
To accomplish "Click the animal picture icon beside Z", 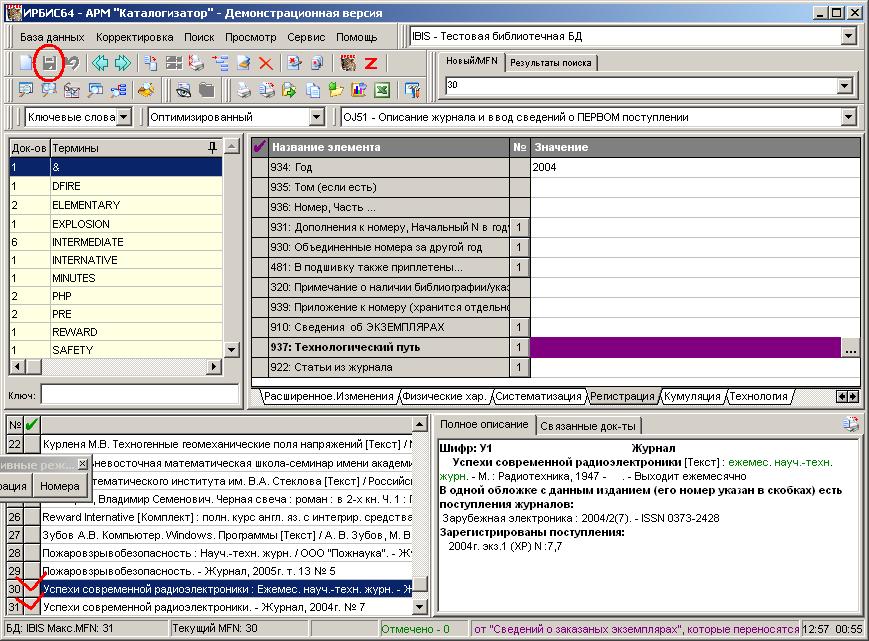I will 348,63.
